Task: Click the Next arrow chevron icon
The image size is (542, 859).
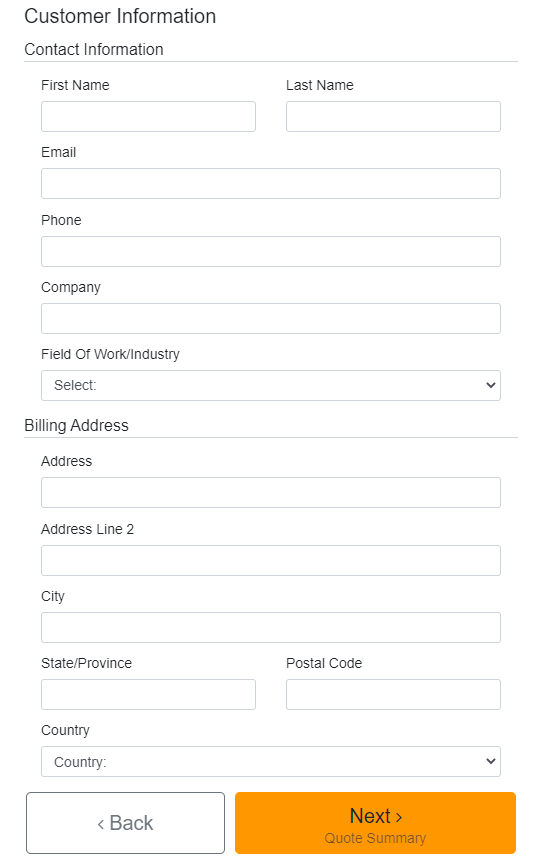Action: point(399,817)
